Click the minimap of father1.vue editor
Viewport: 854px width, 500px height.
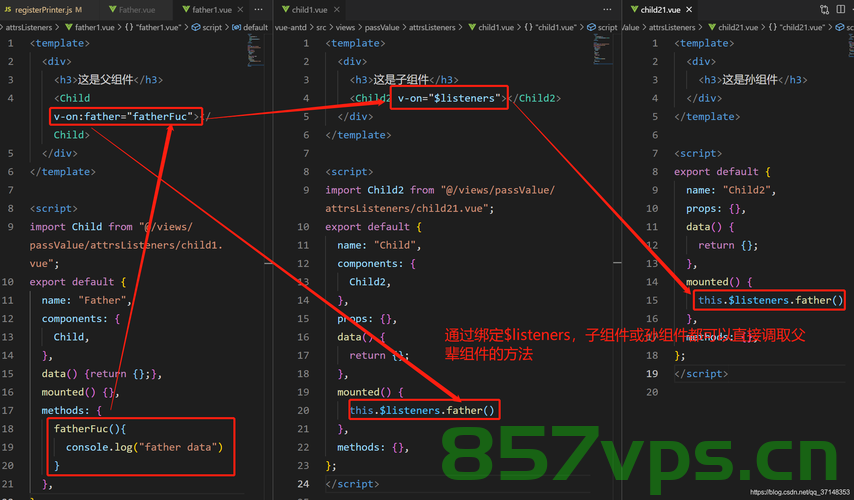click(255, 50)
